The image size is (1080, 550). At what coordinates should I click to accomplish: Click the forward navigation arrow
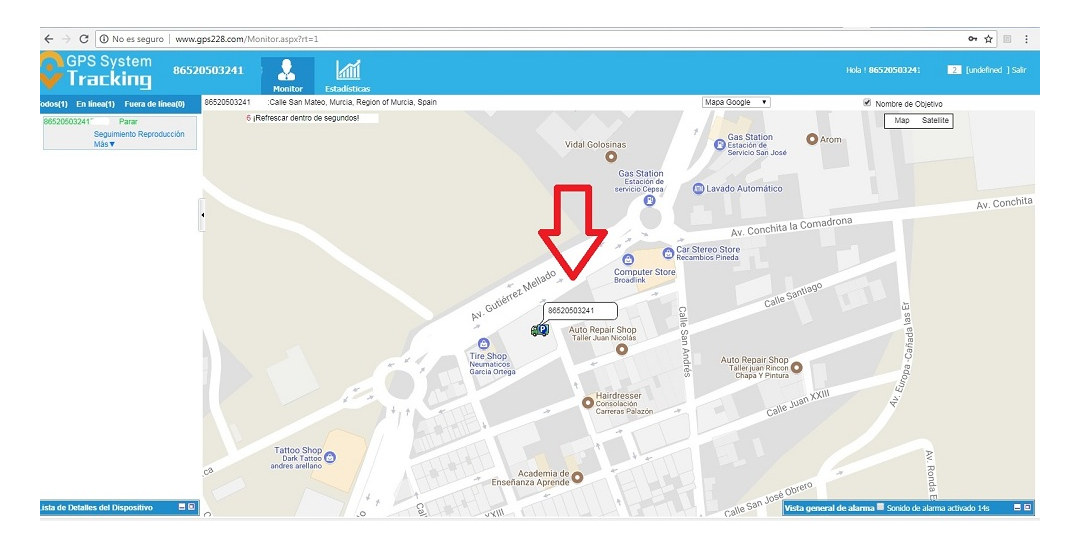[x=66, y=39]
